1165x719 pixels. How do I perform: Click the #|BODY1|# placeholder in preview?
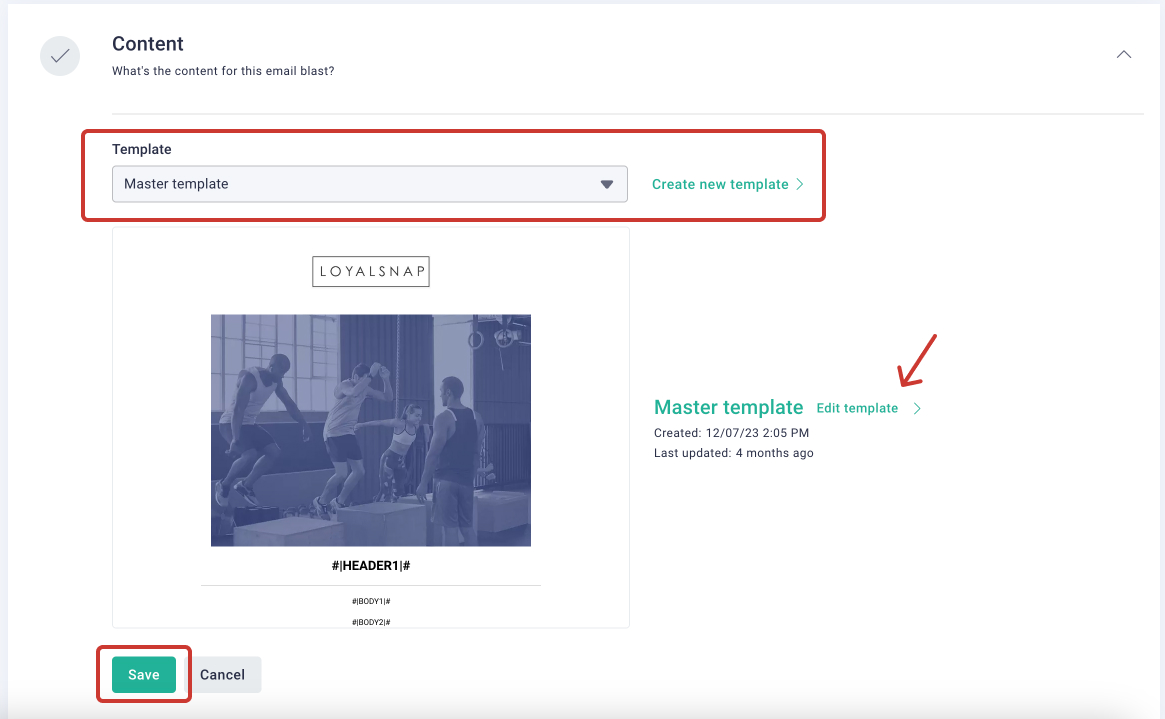pyautogui.click(x=371, y=601)
